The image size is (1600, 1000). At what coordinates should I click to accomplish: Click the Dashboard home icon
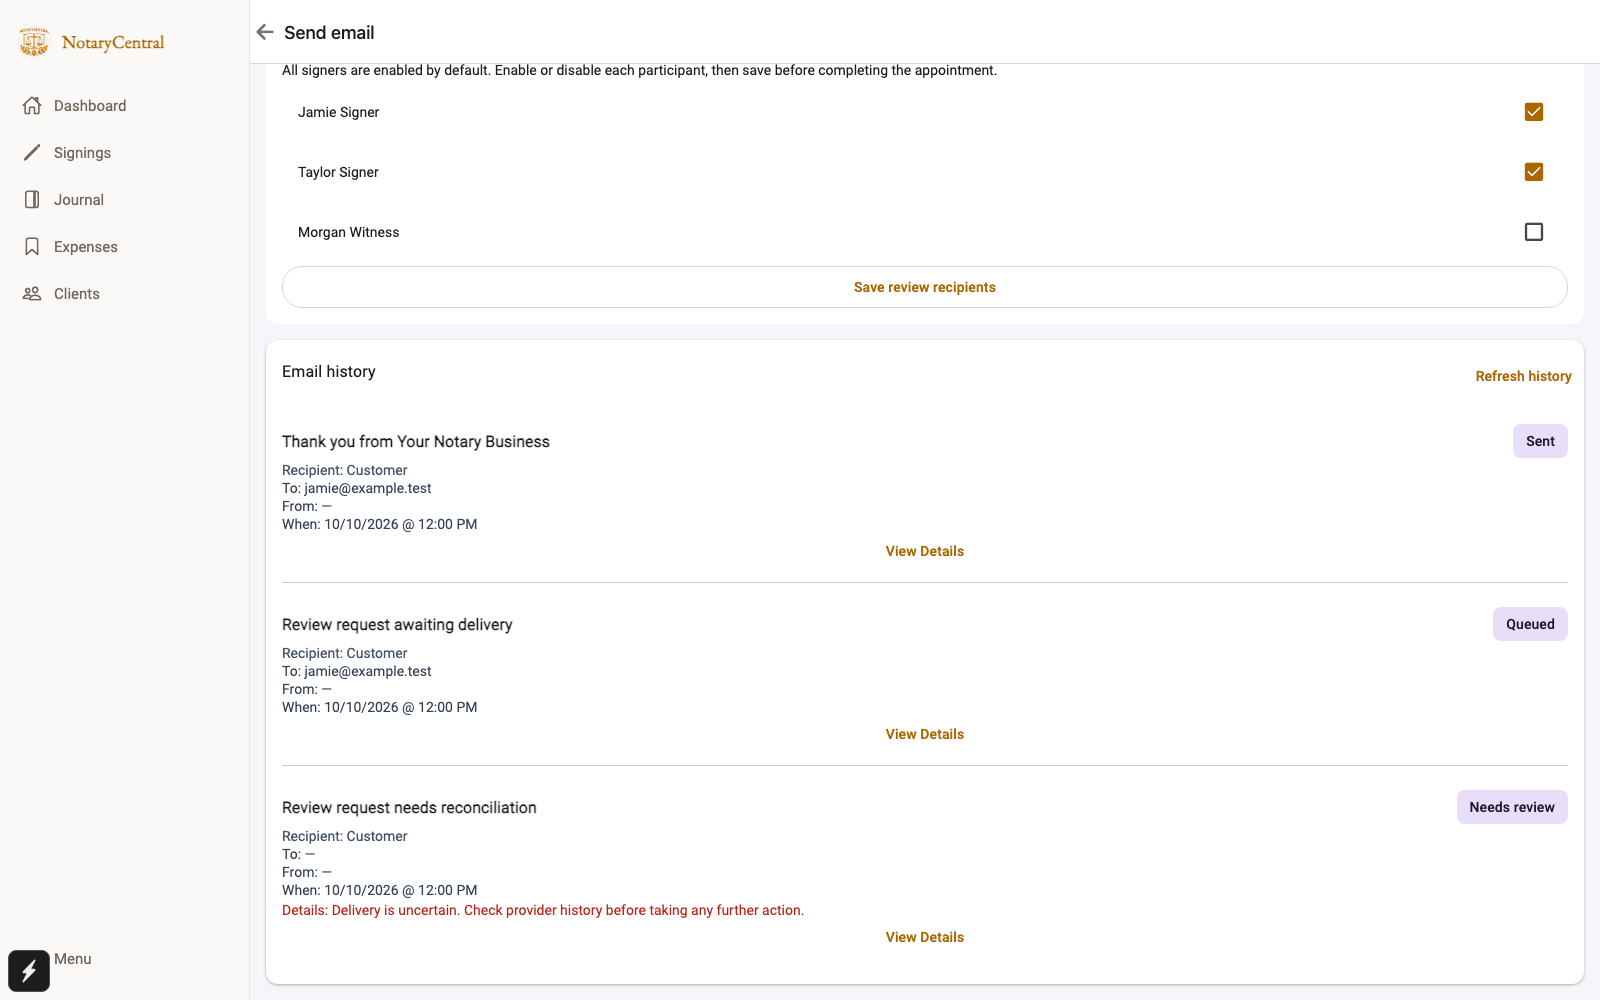(x=32, y=106)
